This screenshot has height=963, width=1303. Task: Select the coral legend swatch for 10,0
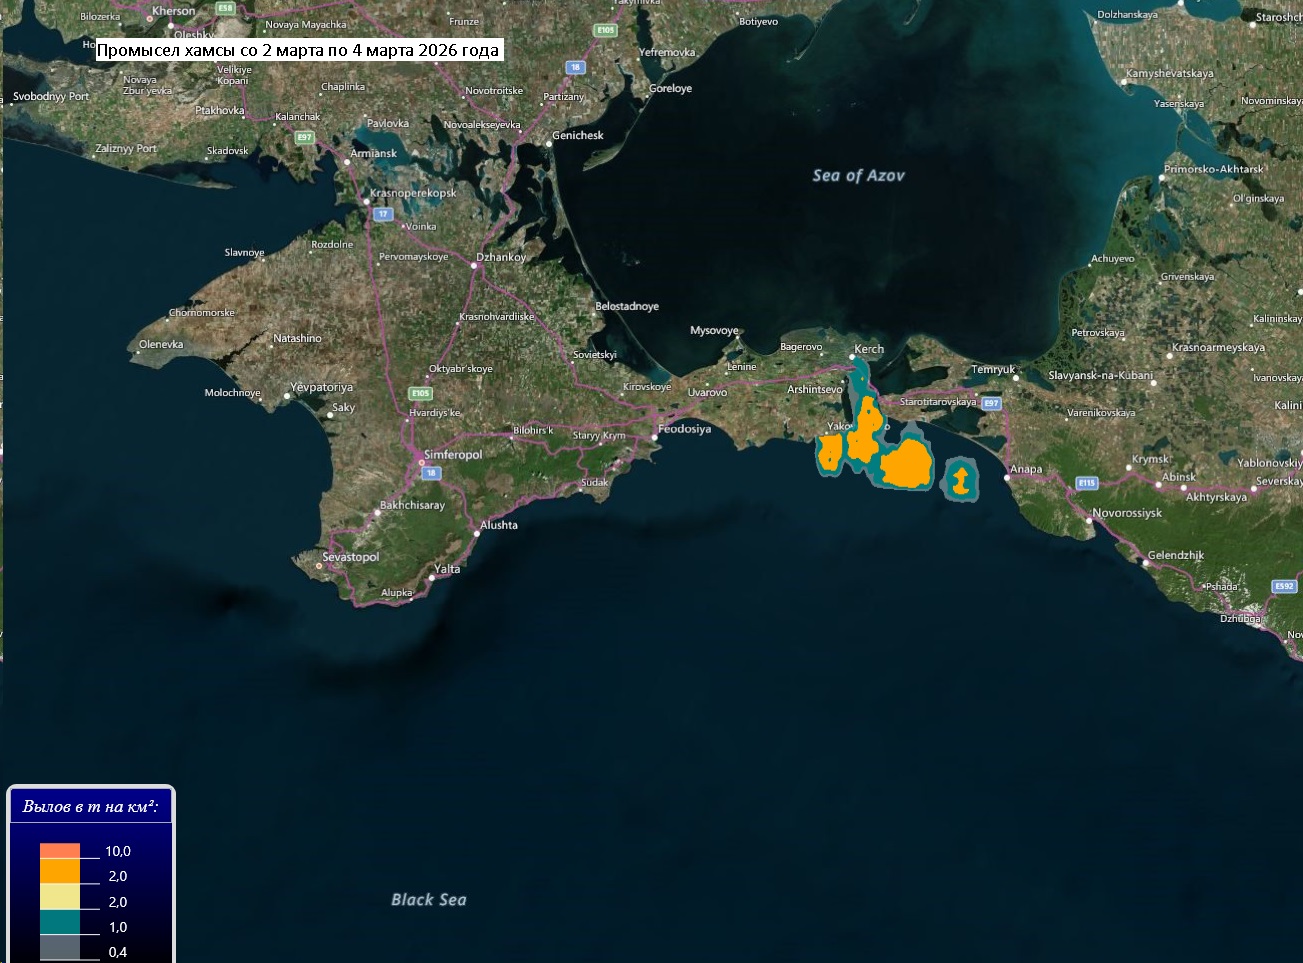point(60,851)
